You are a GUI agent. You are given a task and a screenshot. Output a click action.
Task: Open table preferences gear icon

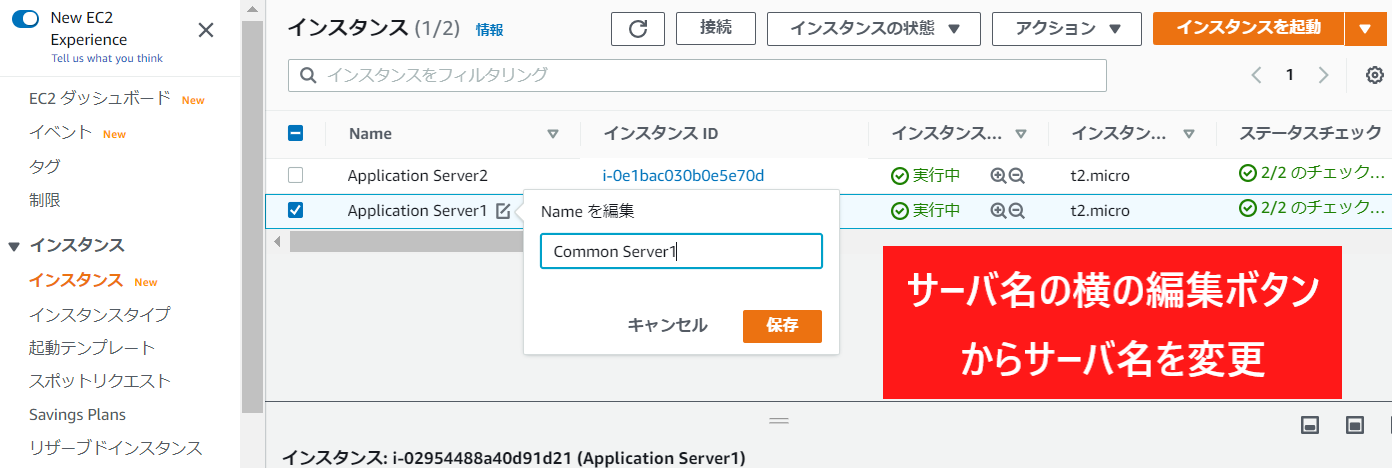point(1375,75)
